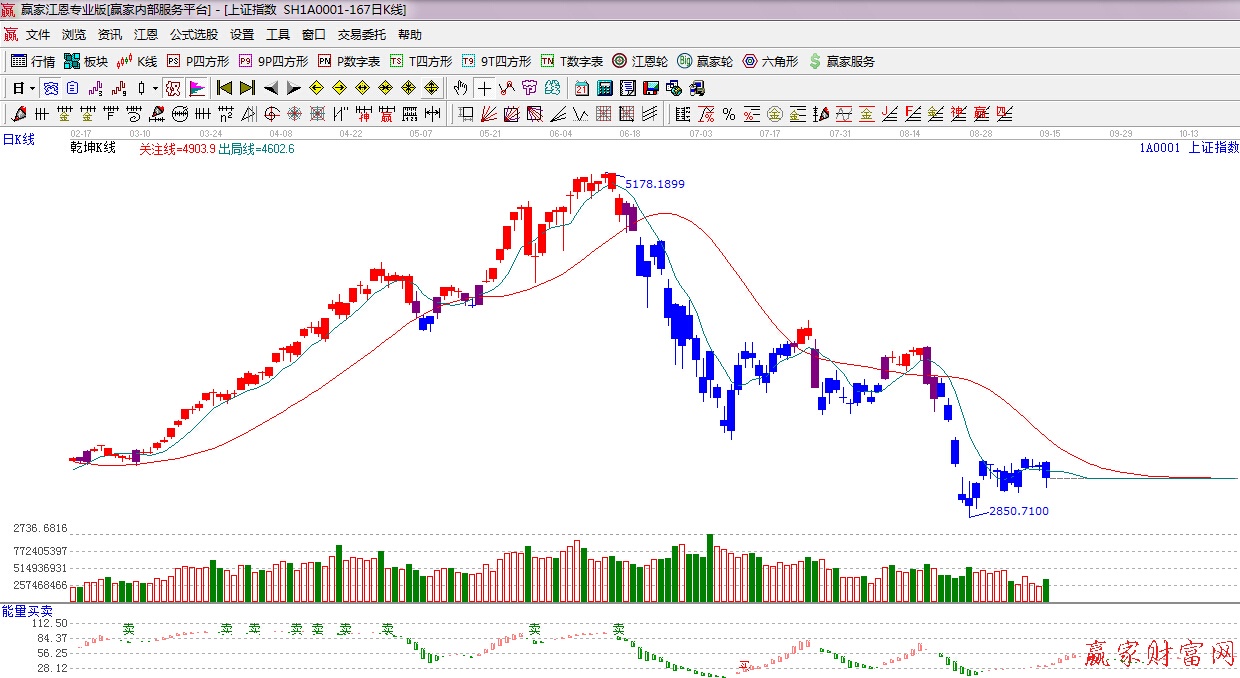Open the 赢家服务 service button
The width and height of the screenshot is (1240, 678).
[841, 61]
